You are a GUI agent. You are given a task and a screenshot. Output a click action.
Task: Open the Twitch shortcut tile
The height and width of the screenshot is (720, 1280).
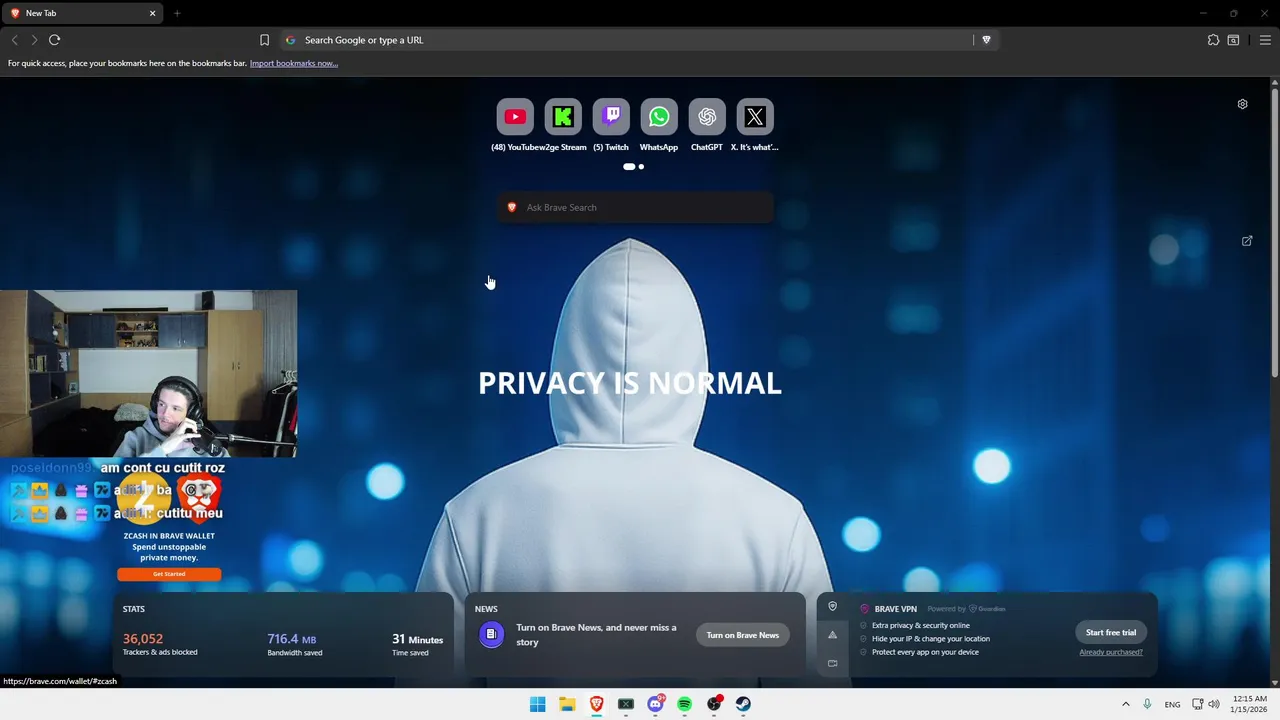click(x=611, y=117)
